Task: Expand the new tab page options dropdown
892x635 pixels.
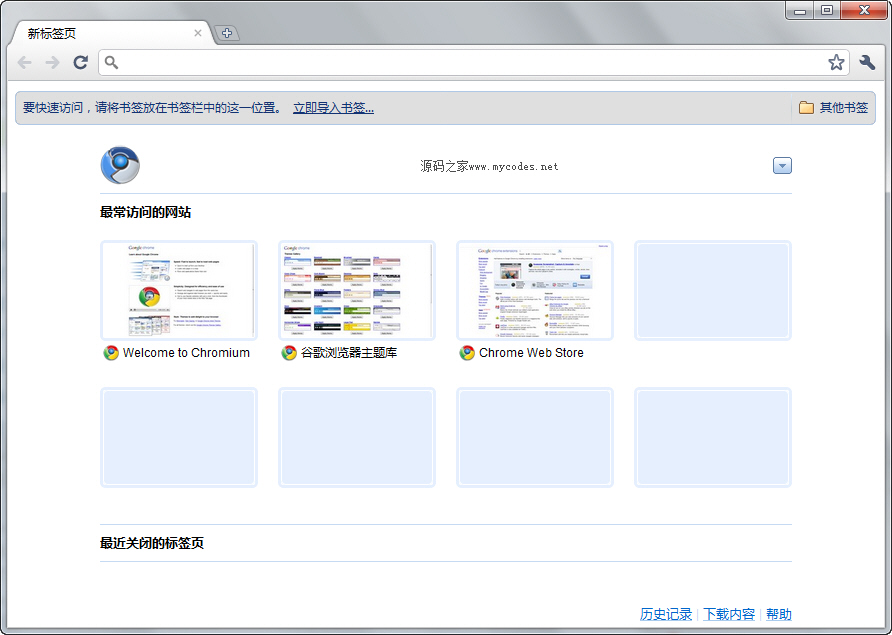Action: click(782, 165)
